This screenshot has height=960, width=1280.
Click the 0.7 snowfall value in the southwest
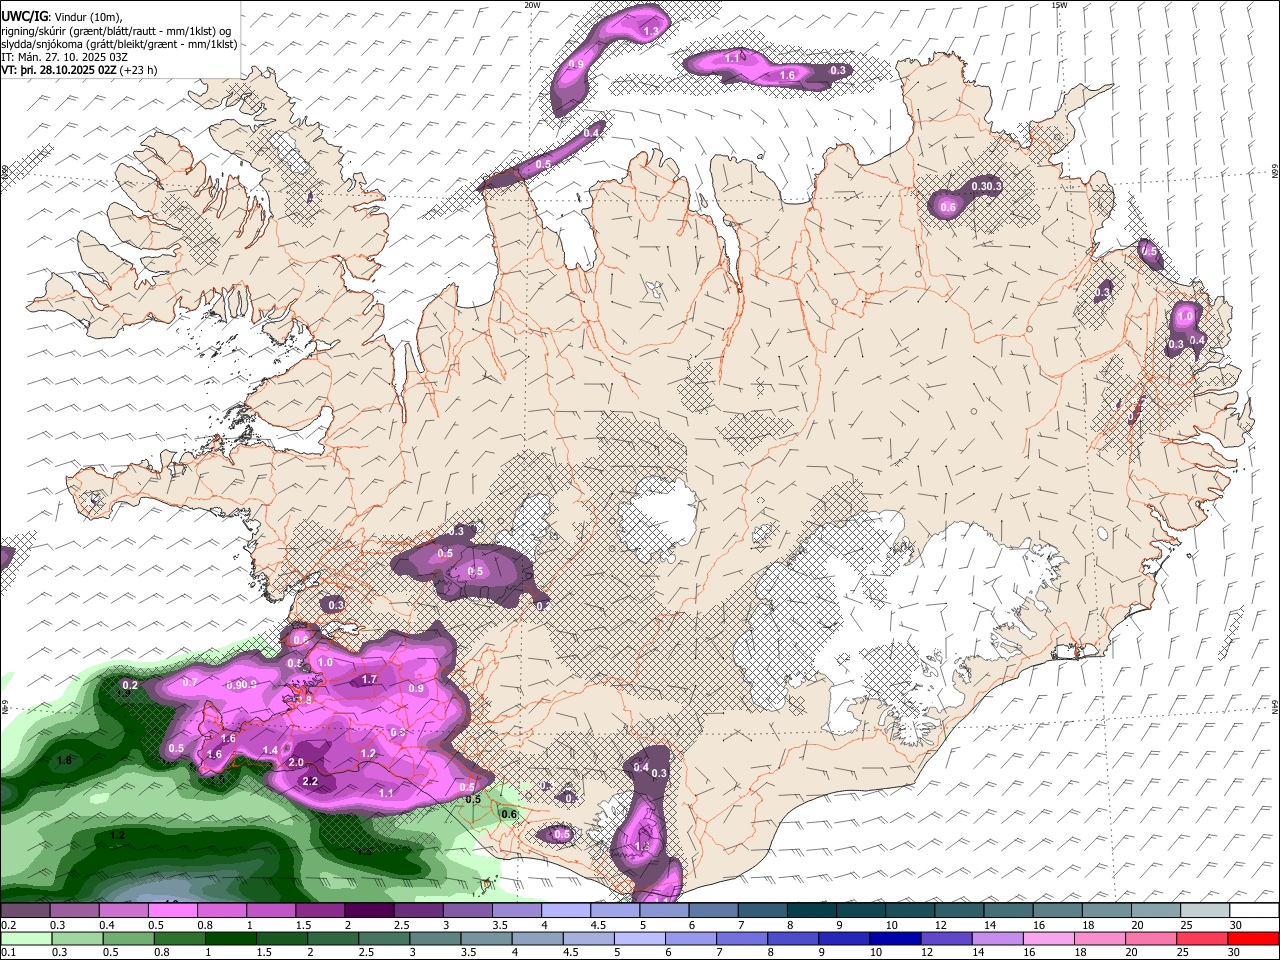190,682
